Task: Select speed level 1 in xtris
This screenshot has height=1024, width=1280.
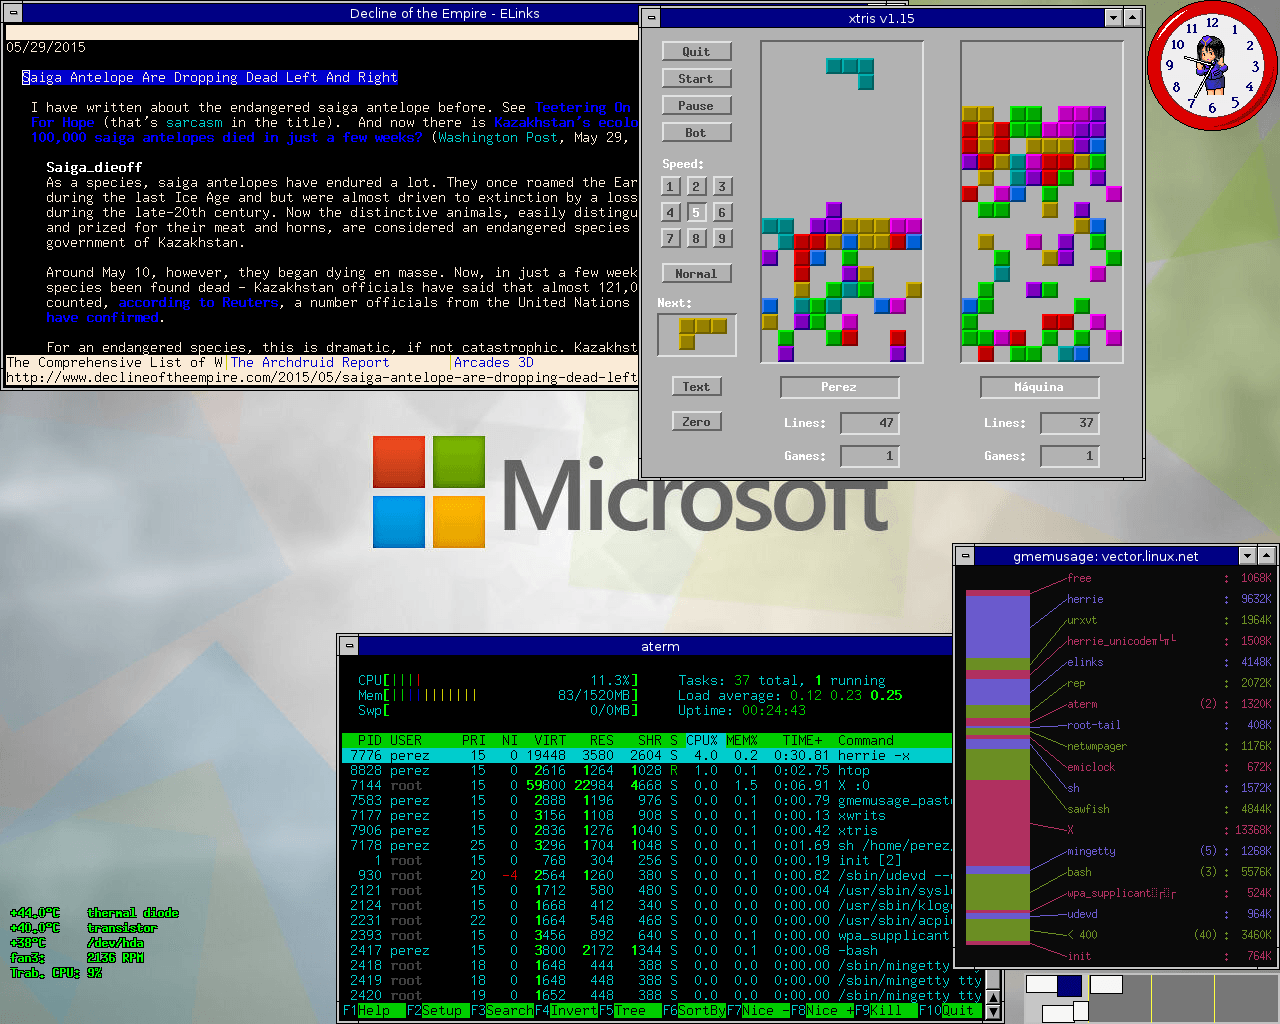Action: tap(671, 186)
